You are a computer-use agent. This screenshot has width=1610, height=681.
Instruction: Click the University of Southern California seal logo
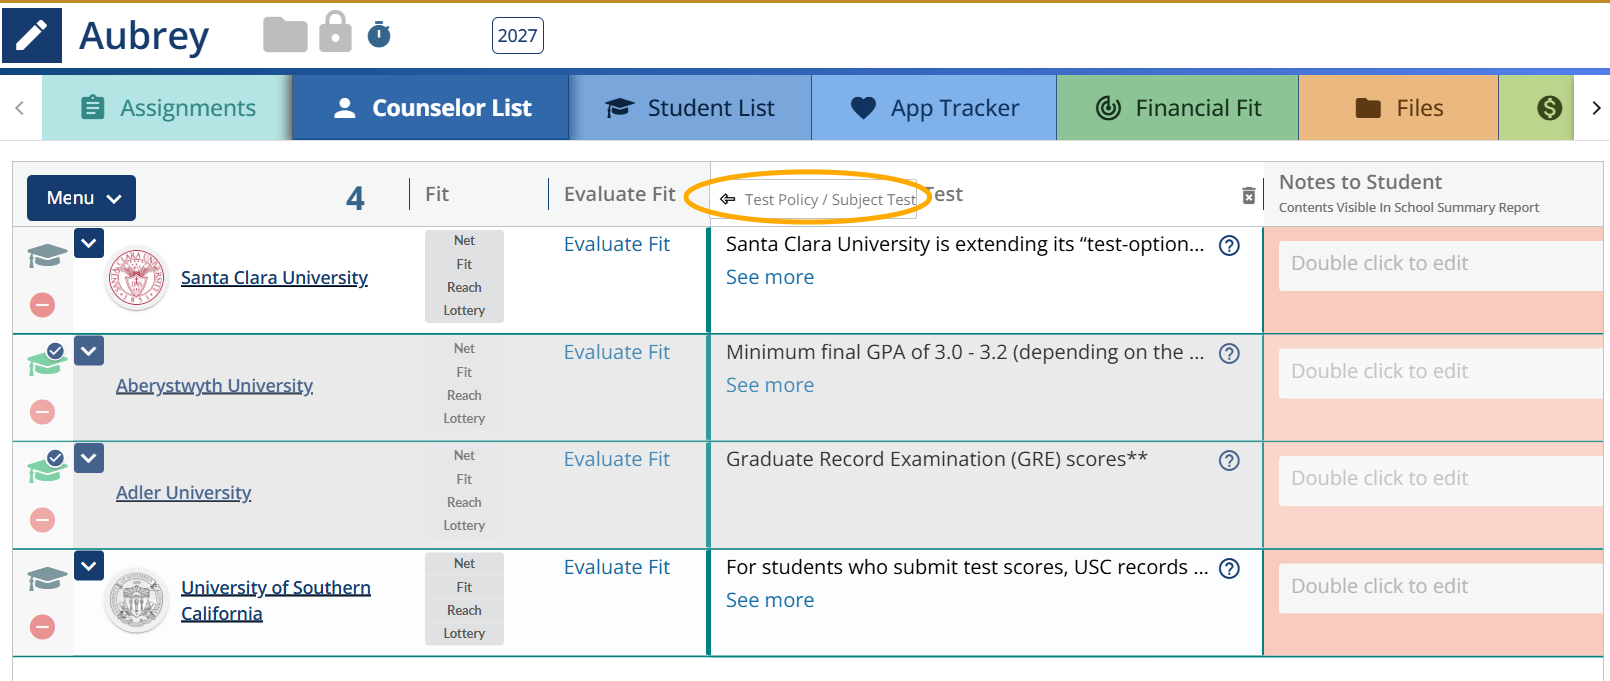click(137, 600)
